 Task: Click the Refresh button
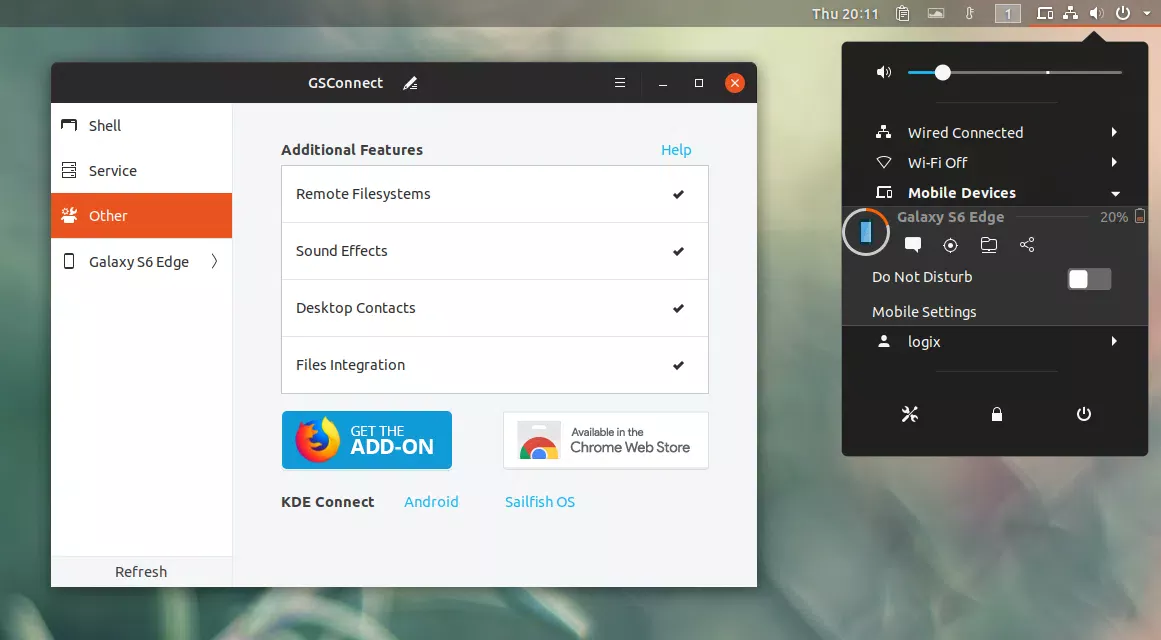tap(141, 572)
